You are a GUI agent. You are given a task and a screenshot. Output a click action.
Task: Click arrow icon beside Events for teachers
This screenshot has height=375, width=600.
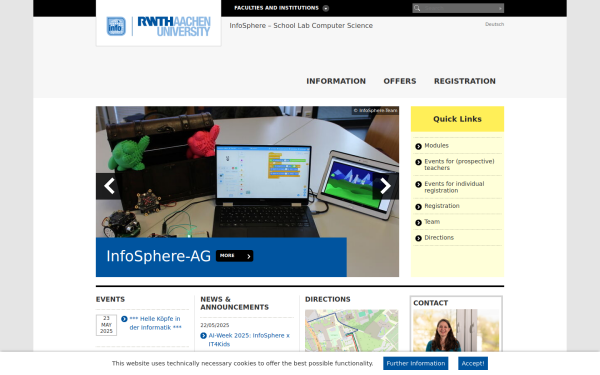(x=418, y=162)
